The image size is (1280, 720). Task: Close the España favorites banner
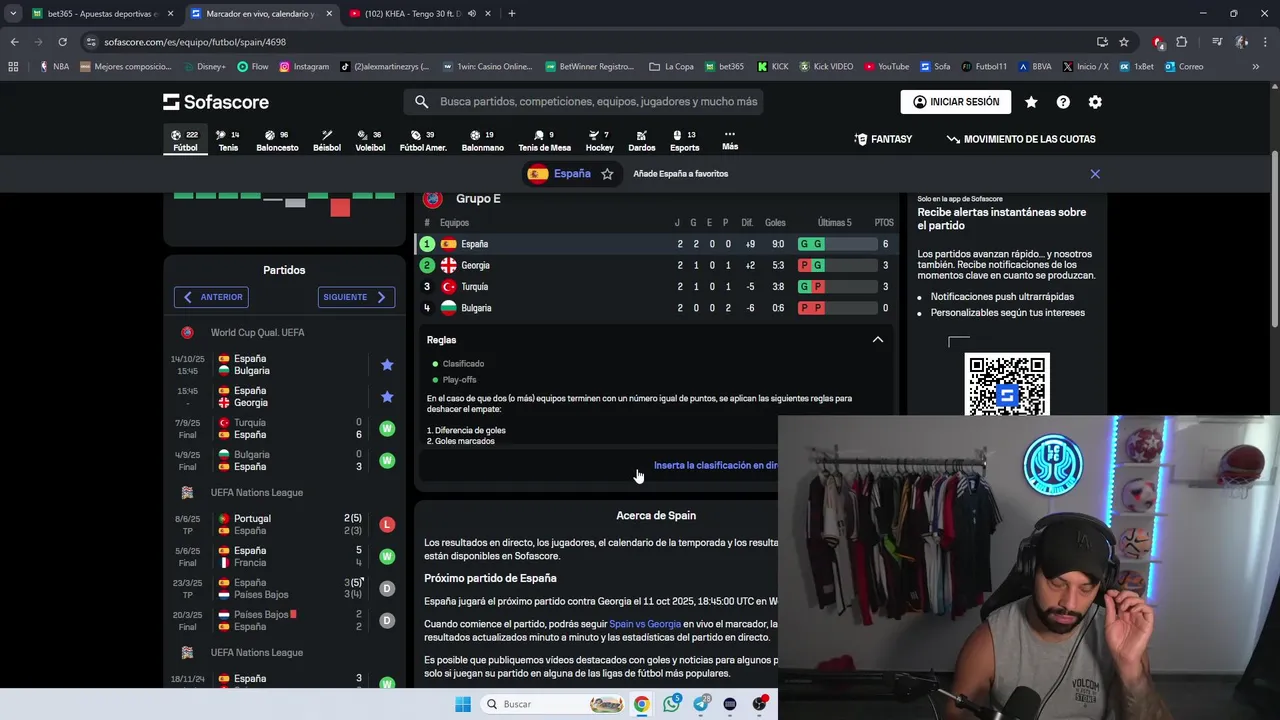click(1095, 174)
